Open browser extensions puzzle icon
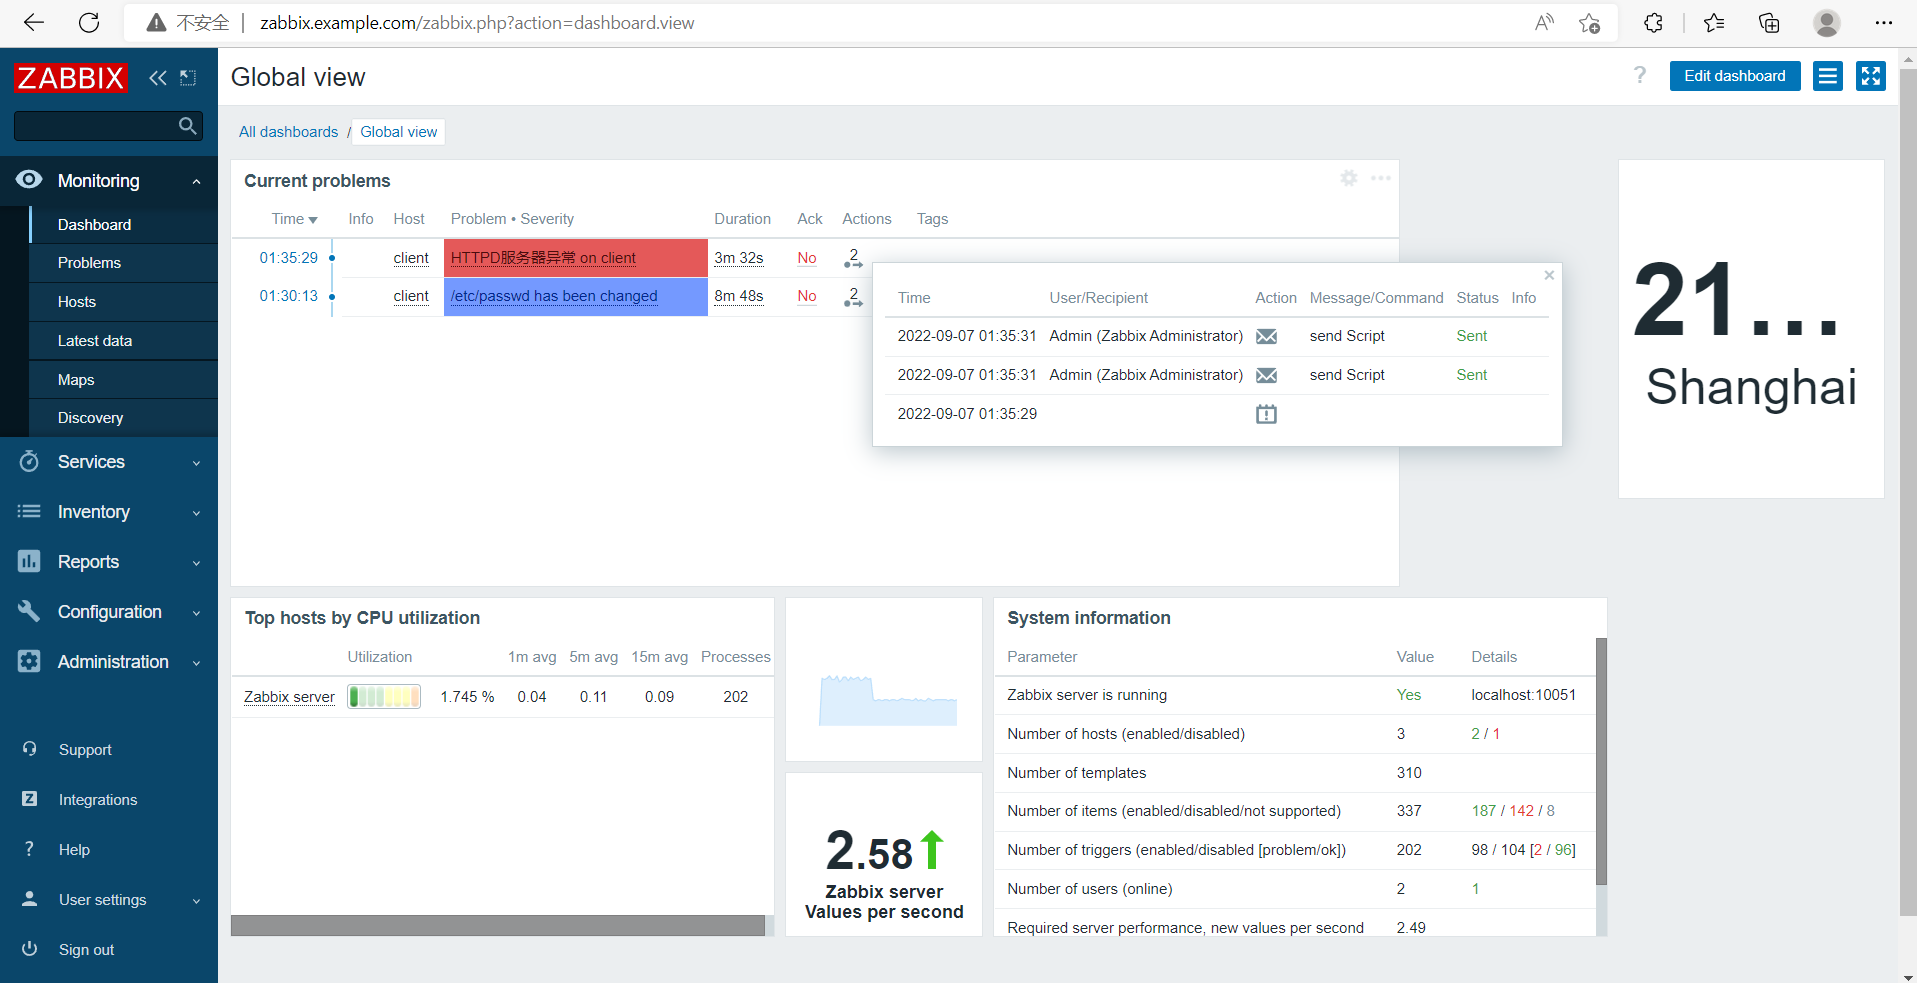Image resolution: width=1917 pixels, height=983 pixels. [x=1653, y=23]
